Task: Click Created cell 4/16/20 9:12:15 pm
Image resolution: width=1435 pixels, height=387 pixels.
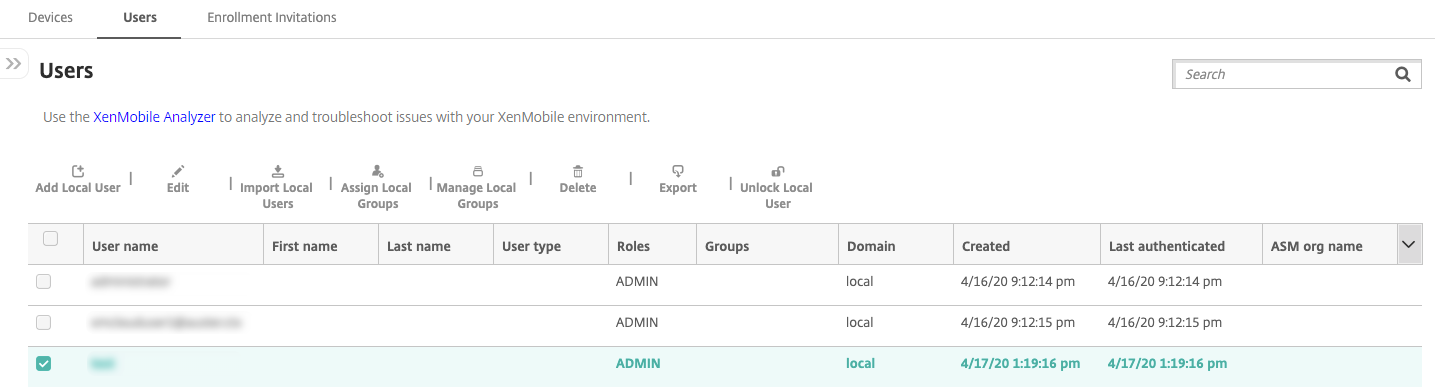Action: (1018, 323)
